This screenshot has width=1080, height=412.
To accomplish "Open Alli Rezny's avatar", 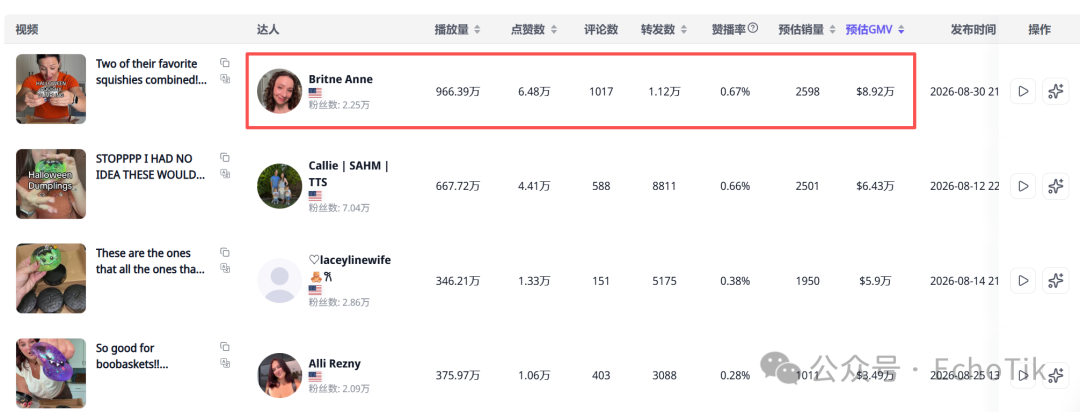I will pos(280,375).
